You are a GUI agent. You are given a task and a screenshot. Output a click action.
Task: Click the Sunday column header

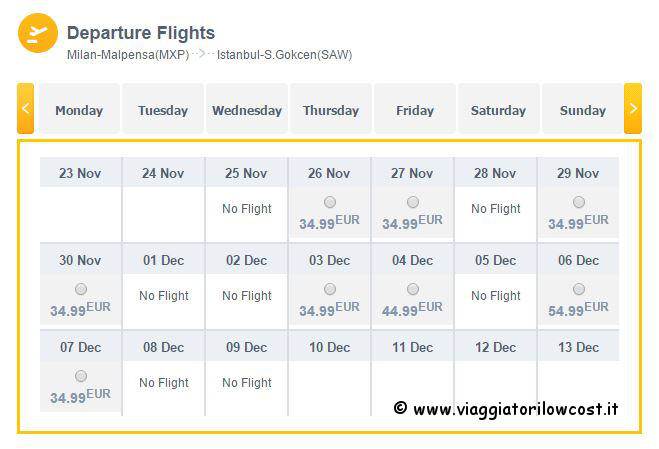[x=583, y=108]
